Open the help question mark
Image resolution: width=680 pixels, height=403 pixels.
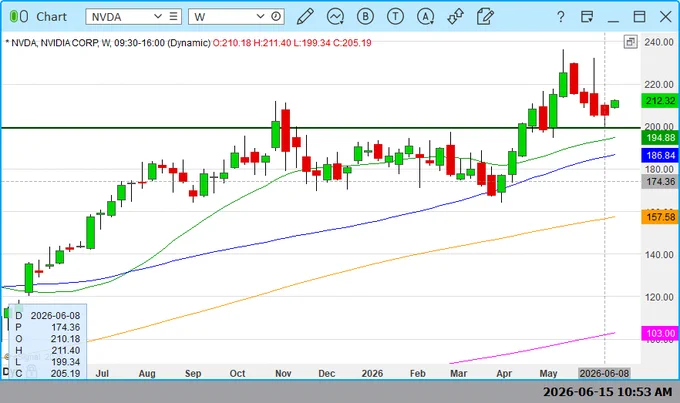(x=561, y=17)
